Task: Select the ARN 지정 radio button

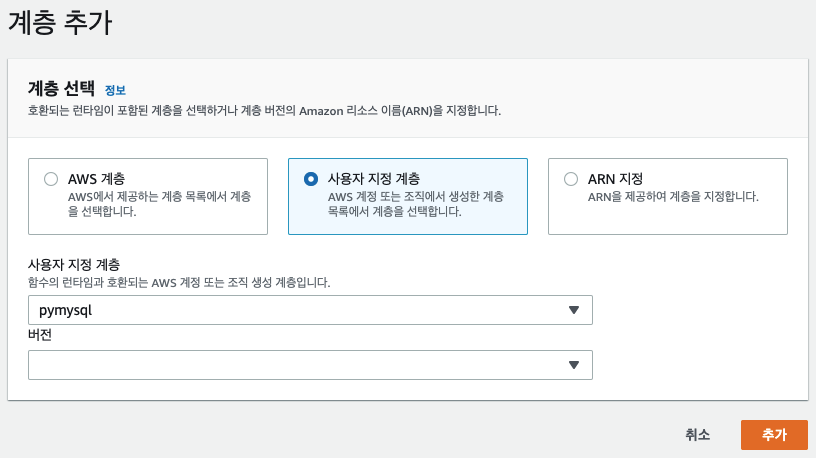Action: tap(571, 179)
